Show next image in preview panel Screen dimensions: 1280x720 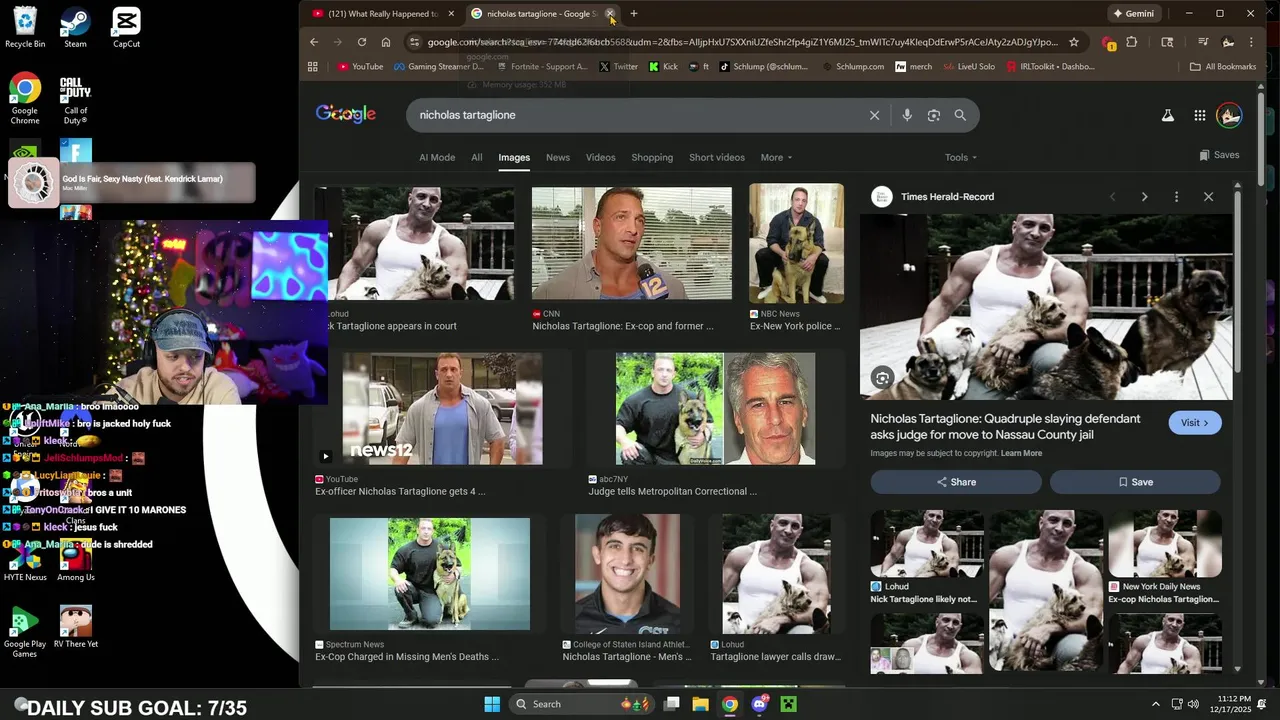1144,197
